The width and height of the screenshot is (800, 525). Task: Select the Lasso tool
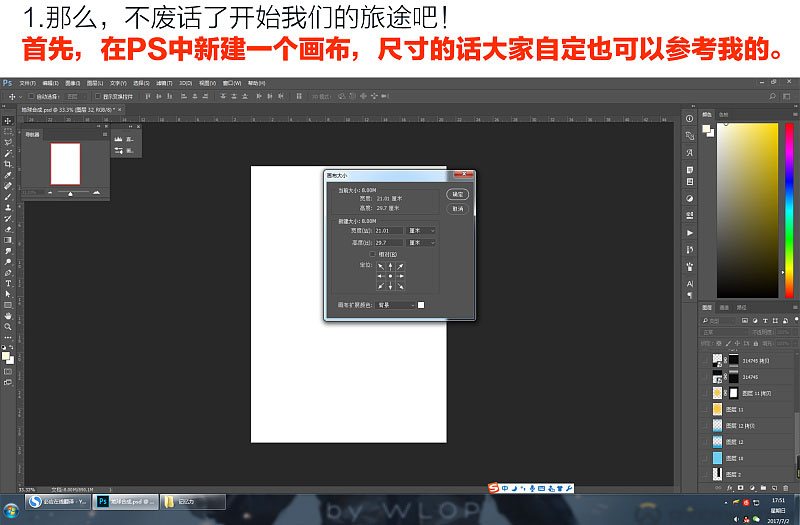[8, 142]
